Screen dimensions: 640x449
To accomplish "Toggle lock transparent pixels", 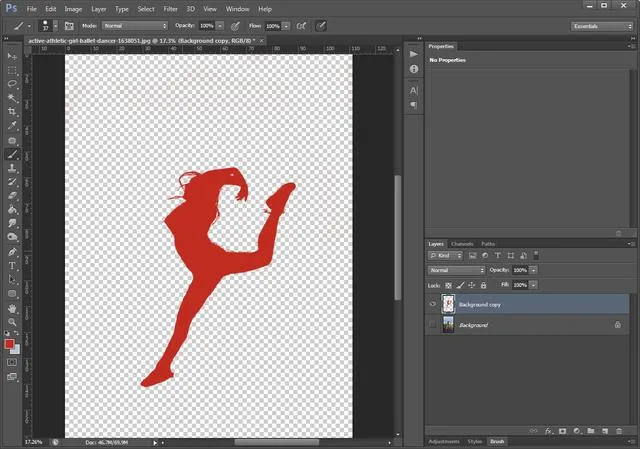I will [x=448, y=285].
